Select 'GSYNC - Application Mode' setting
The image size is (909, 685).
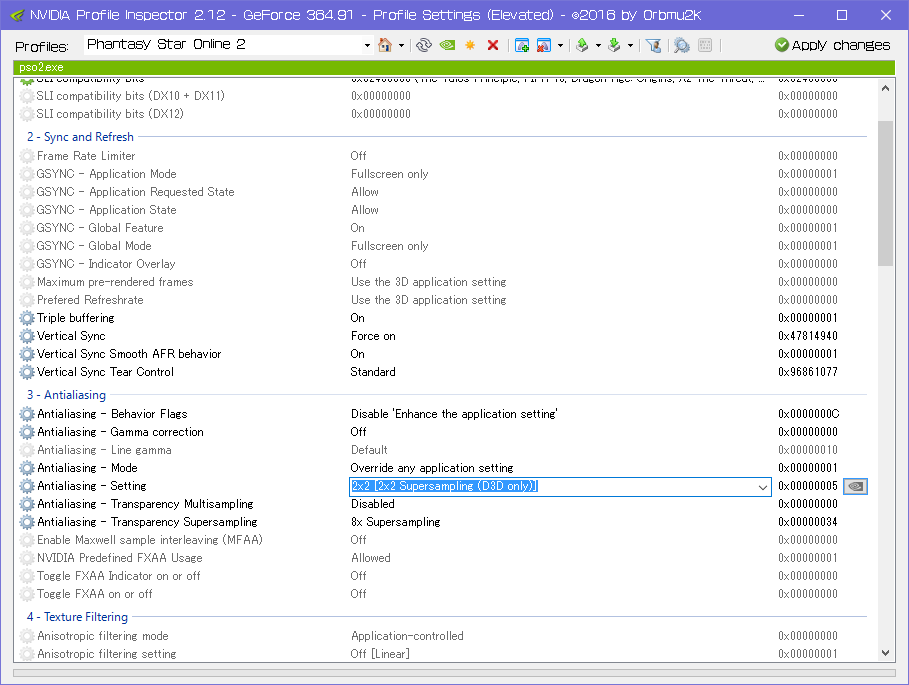pyautogui.click(x=107, y=174)
